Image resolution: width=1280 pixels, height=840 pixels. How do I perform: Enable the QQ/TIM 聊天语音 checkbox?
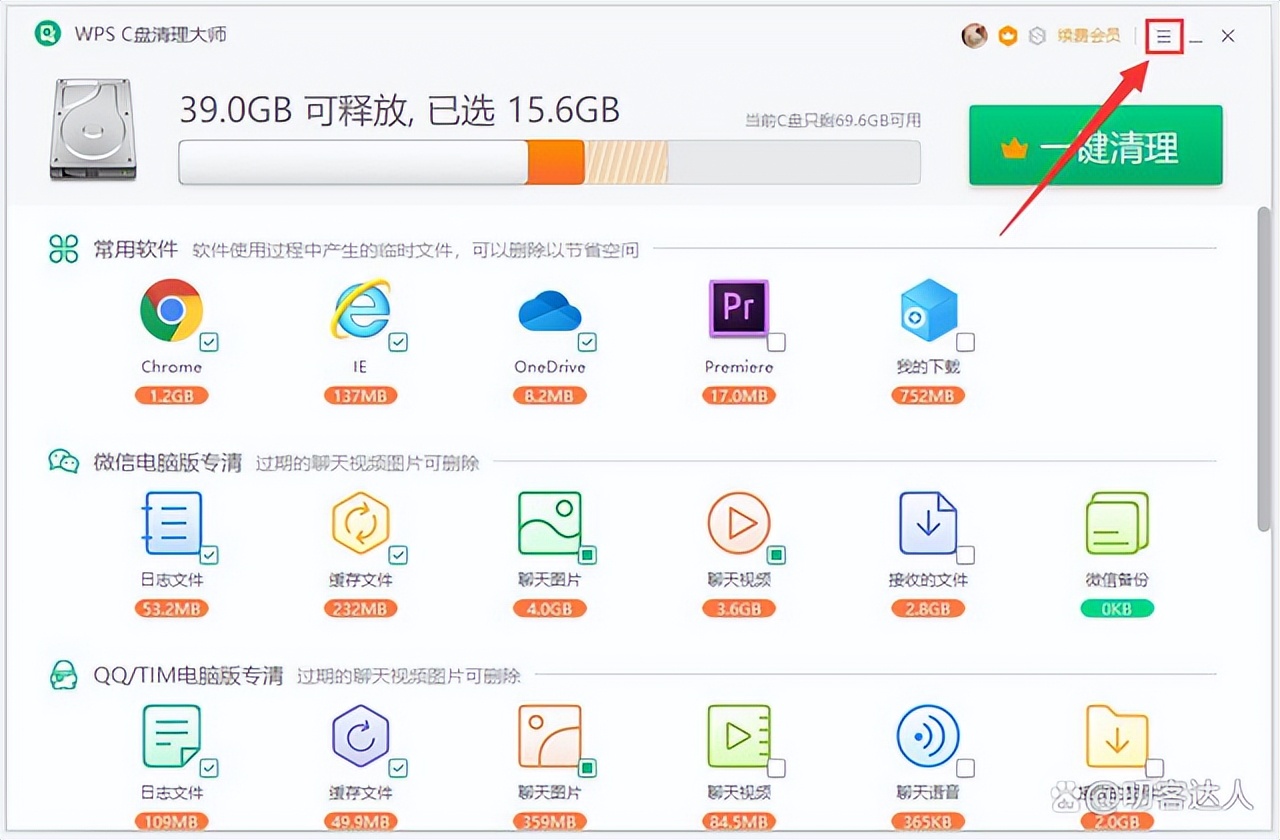[965, 768]
